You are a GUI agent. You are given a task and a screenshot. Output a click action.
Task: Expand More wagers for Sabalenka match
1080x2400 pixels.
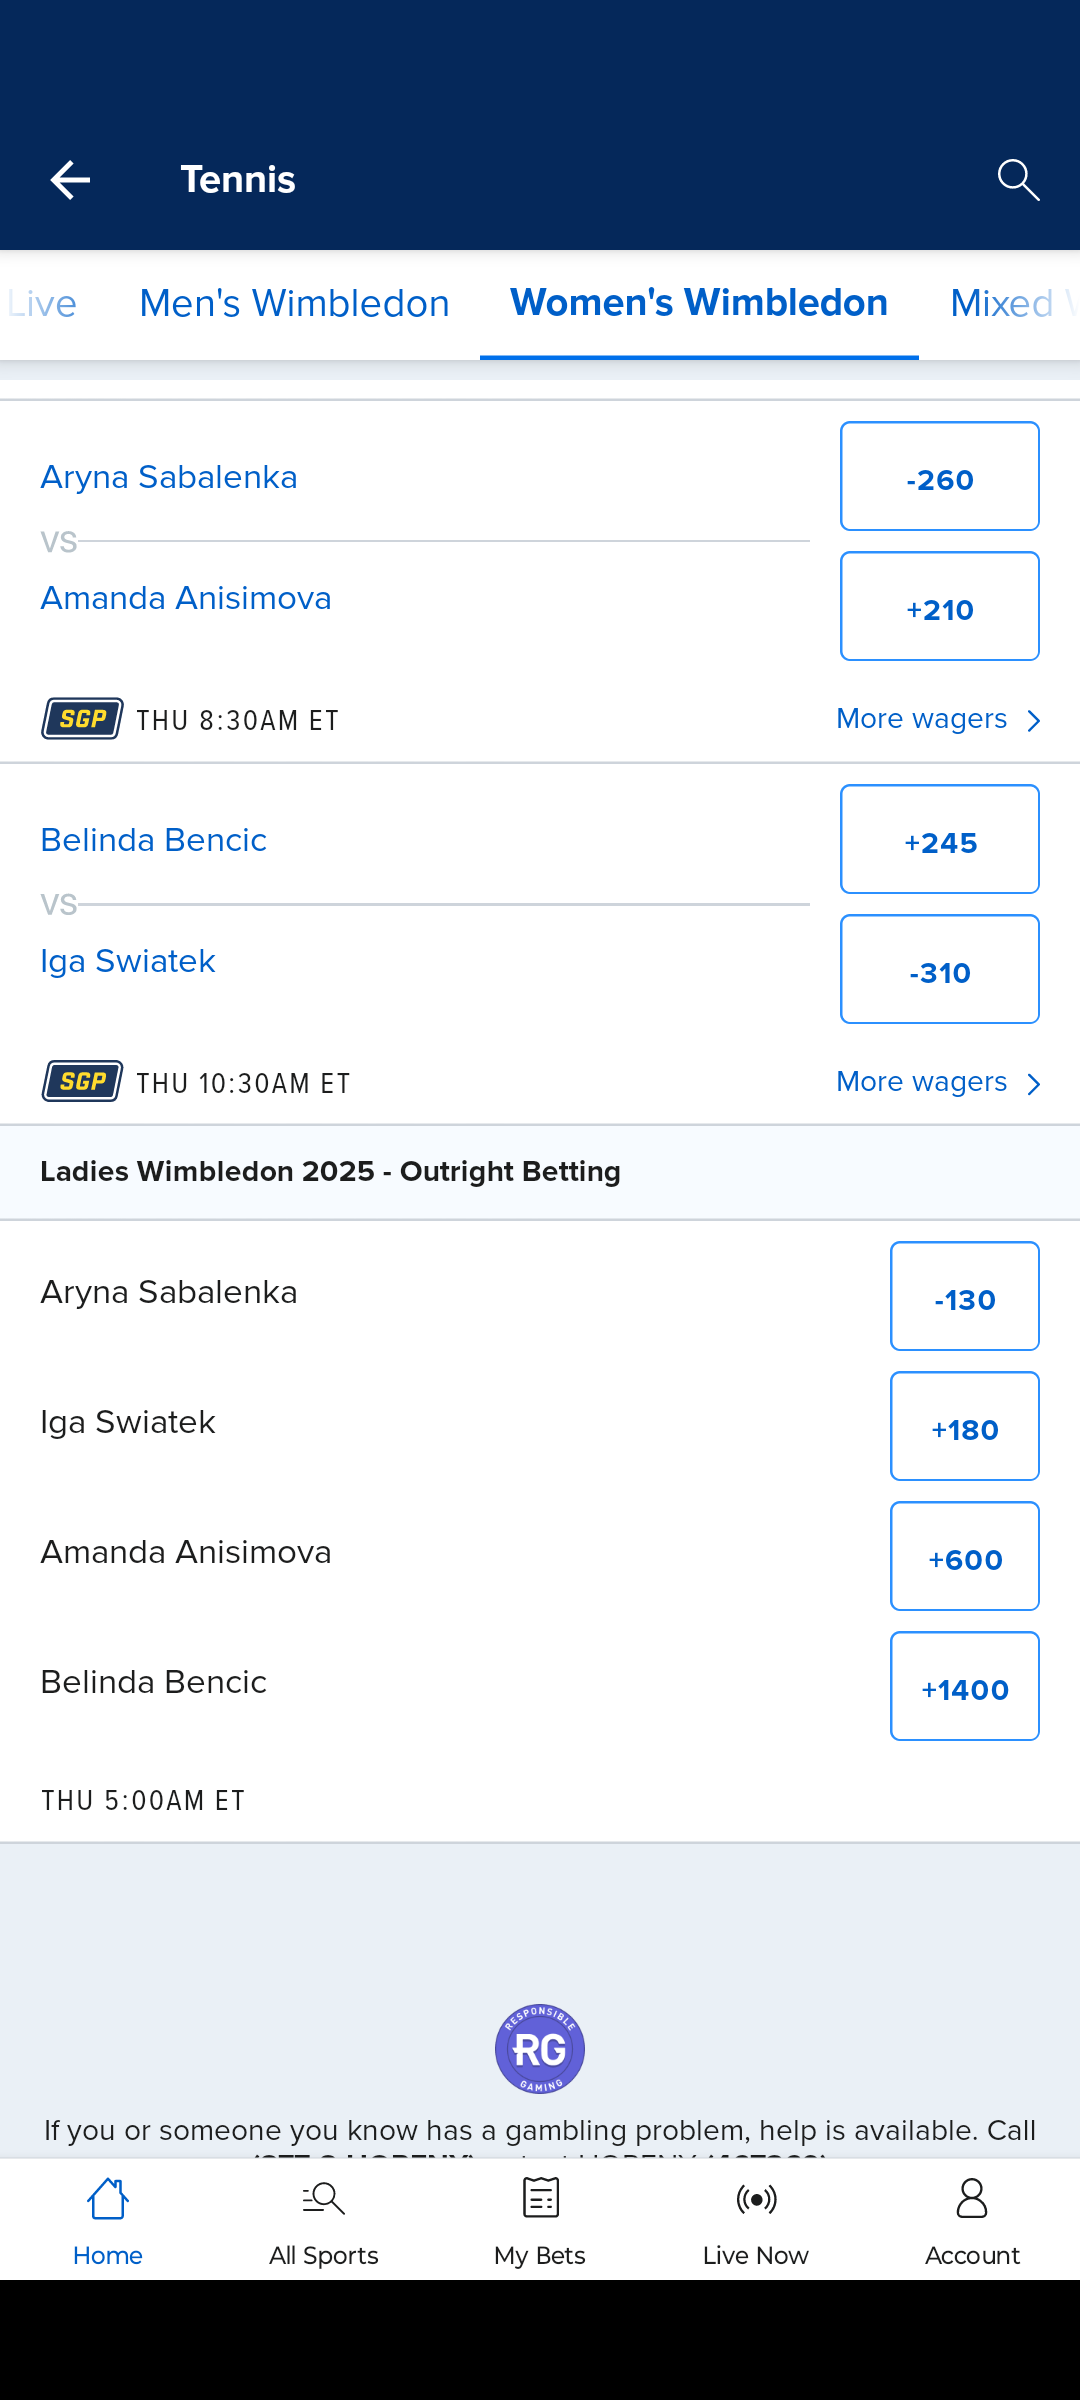click(938, 719)
